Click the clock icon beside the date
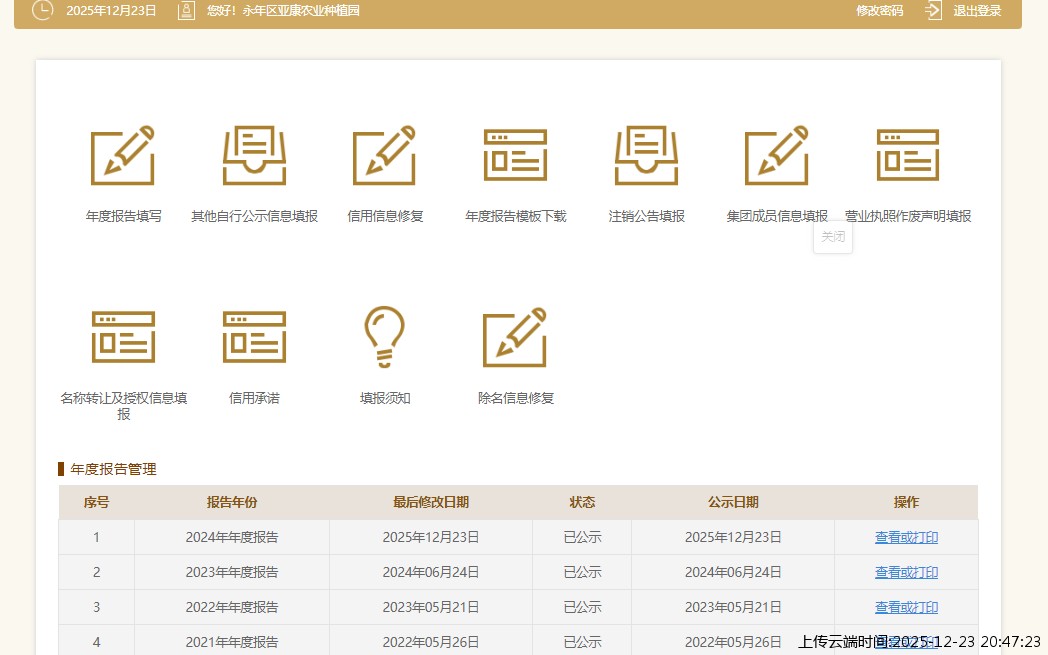Image resolution: width=1048 pixels, height=655 pixels. pyautogui.click(x=43, y=11)
